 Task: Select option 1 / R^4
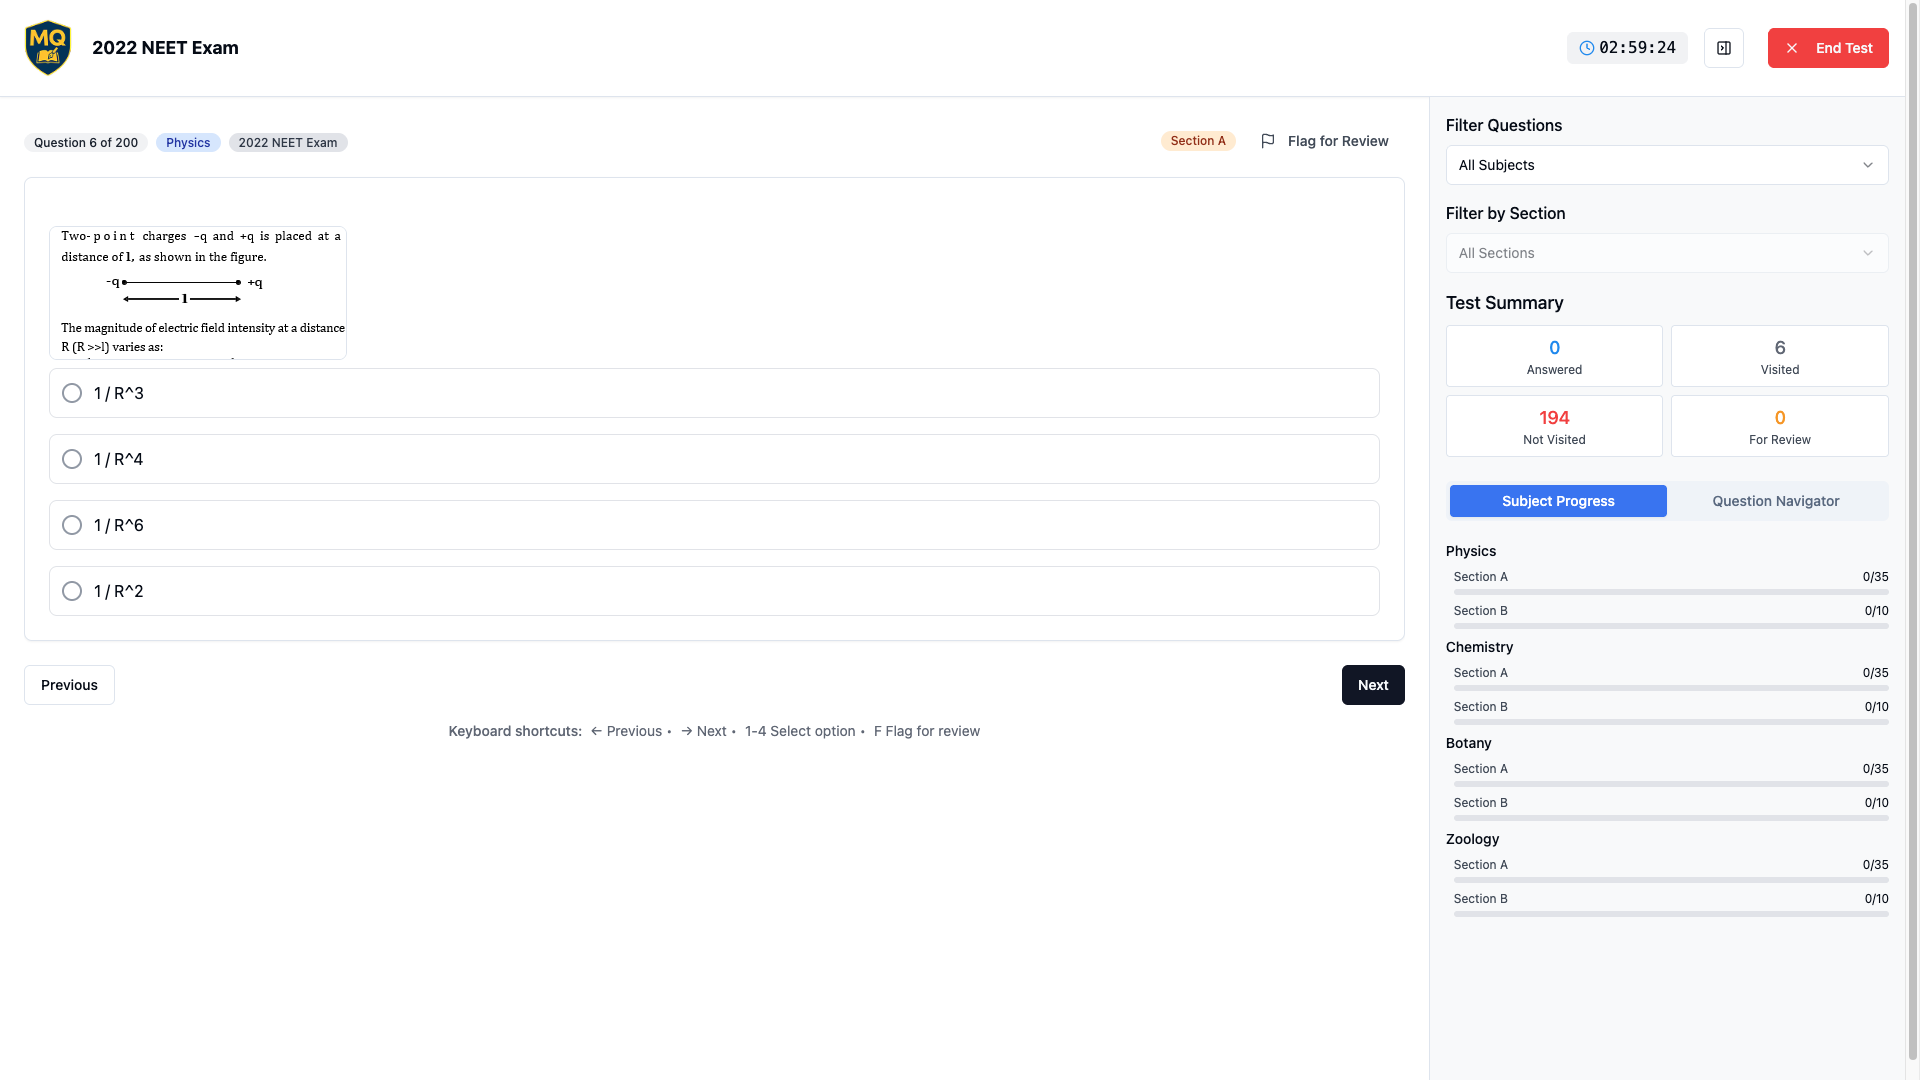click(72, 459)
